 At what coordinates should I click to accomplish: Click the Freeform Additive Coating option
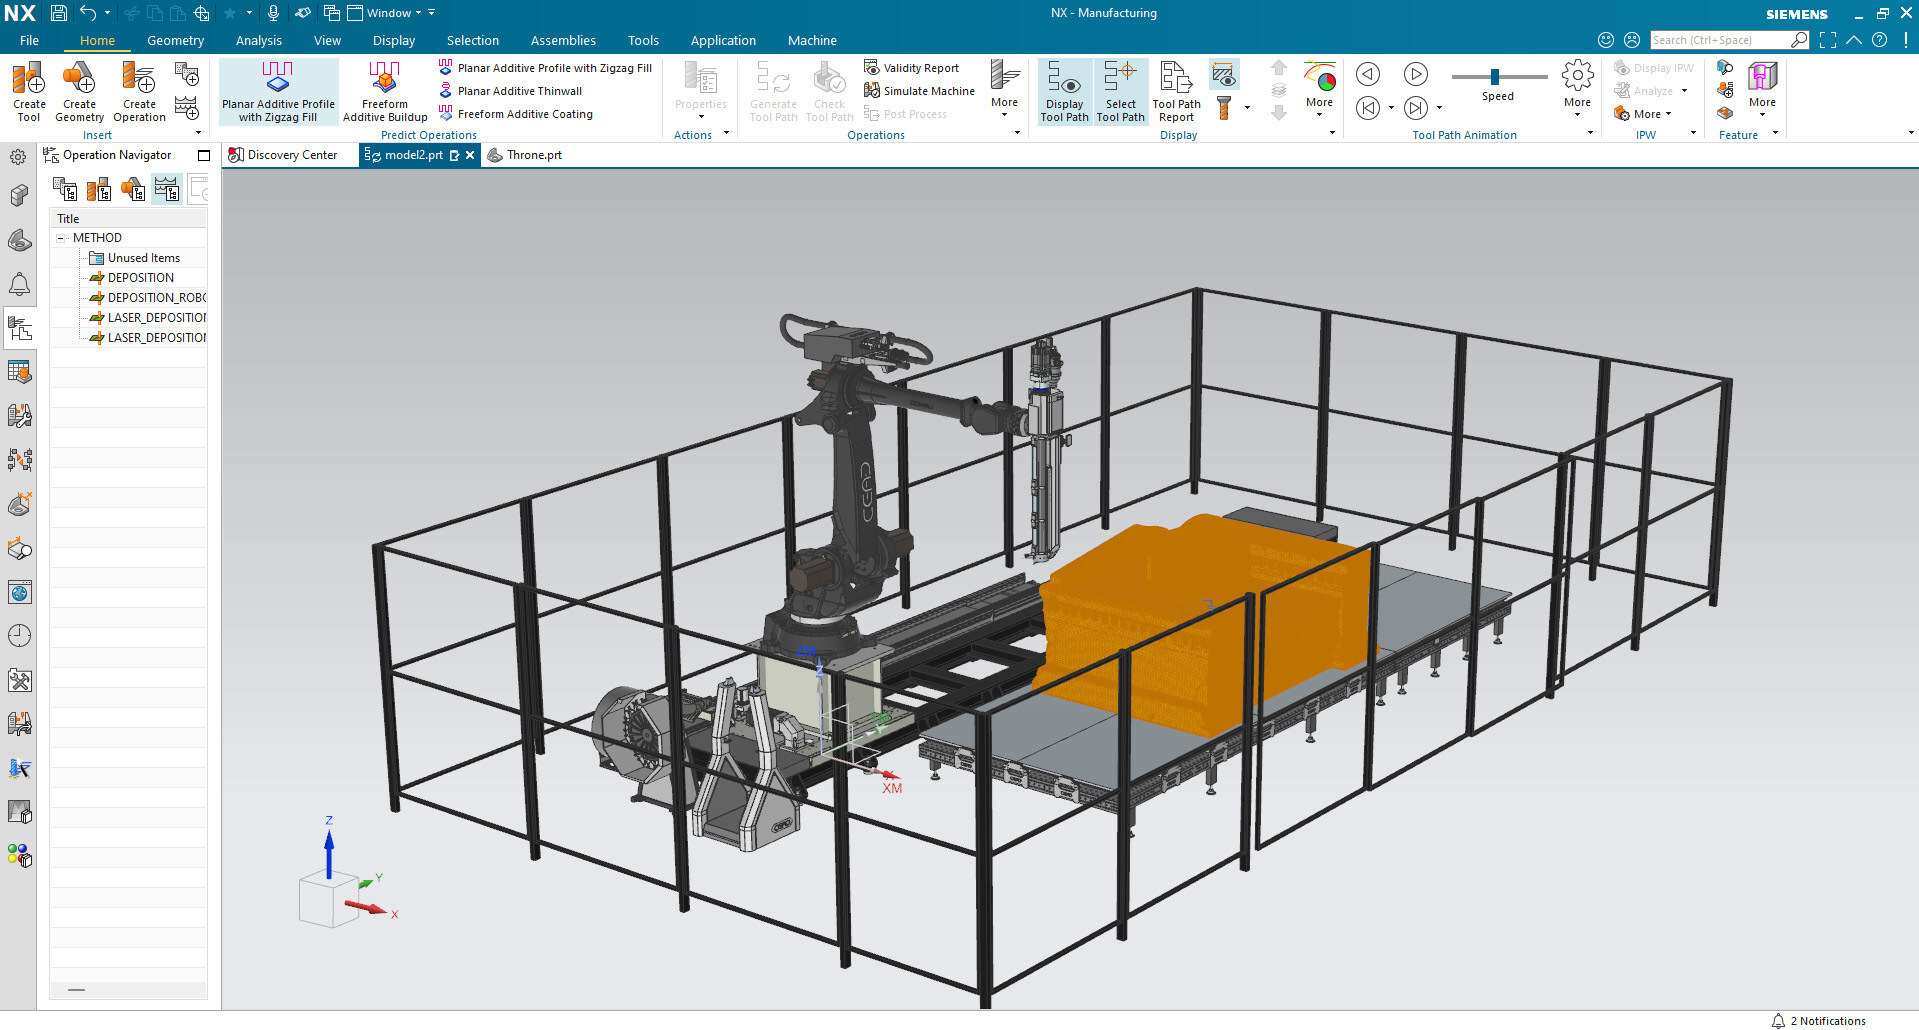point(515,114)
